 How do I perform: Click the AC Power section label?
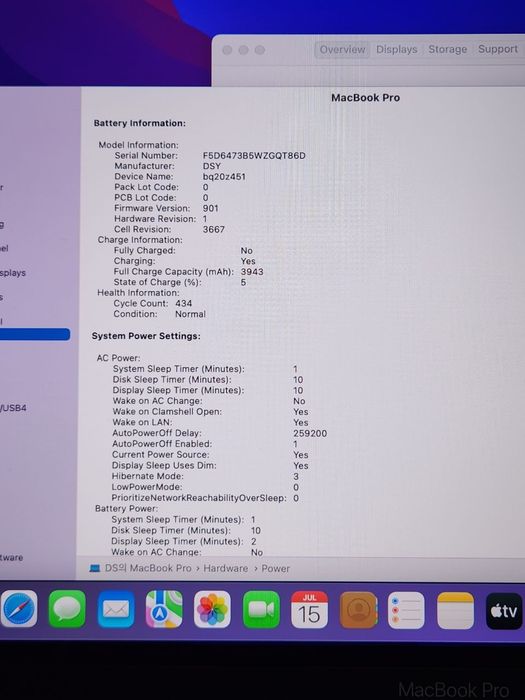pyautogui.click(x=118, y=358)
